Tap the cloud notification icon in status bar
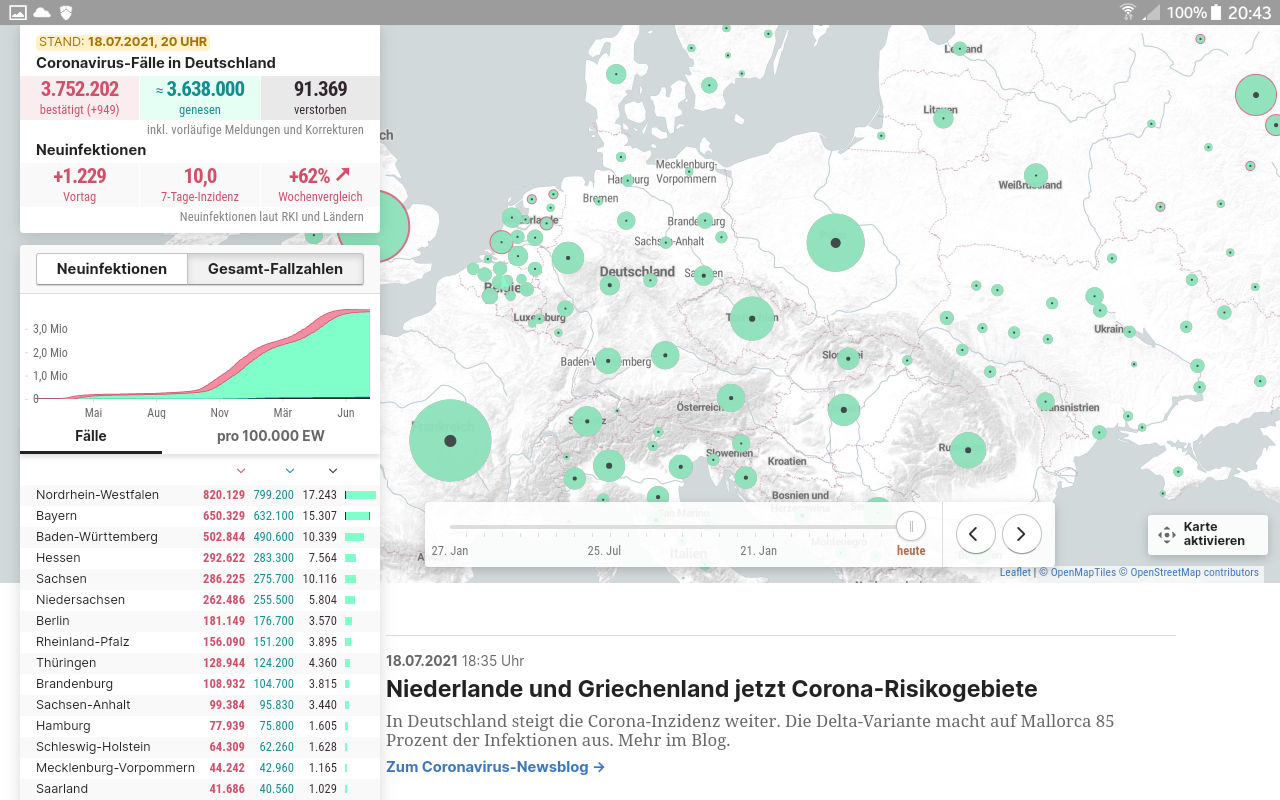Viewport: 1280px width, 800px height. point(42,13)
